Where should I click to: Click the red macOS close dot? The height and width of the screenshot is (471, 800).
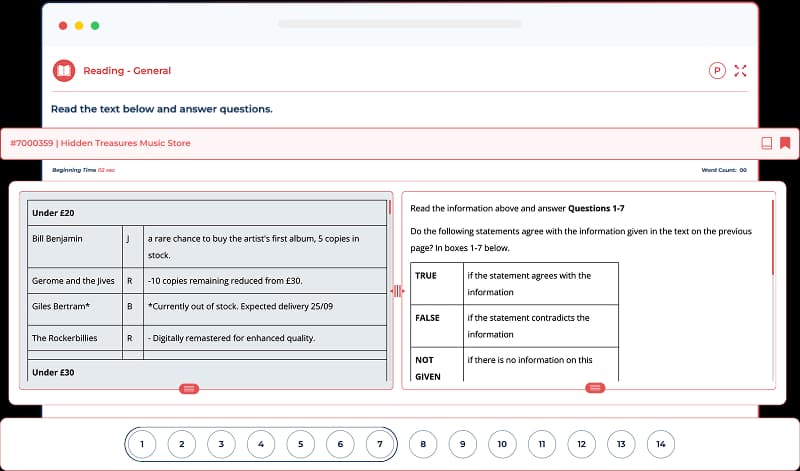[63, 24]
